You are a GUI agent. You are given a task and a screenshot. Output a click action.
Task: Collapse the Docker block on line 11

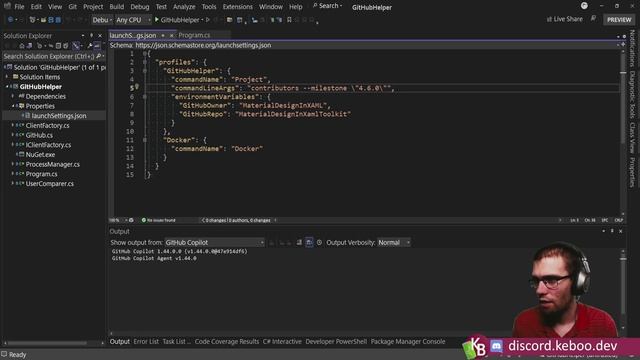click(145, 140)
